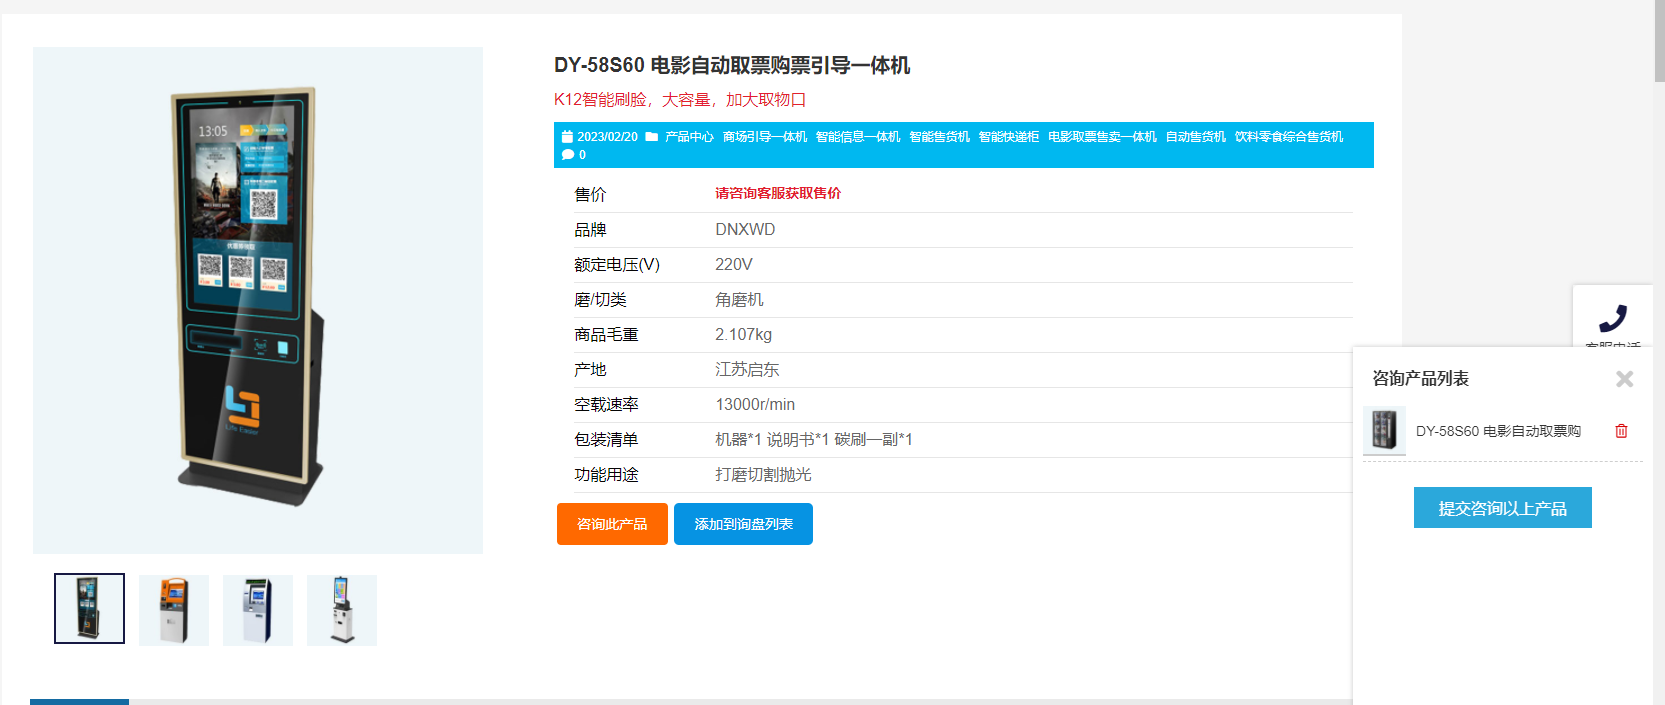The height and width of the screenshot is (705, 1665).
Task: Select third blue-white kiosk thumbnail
Action: tap(258, 610)
